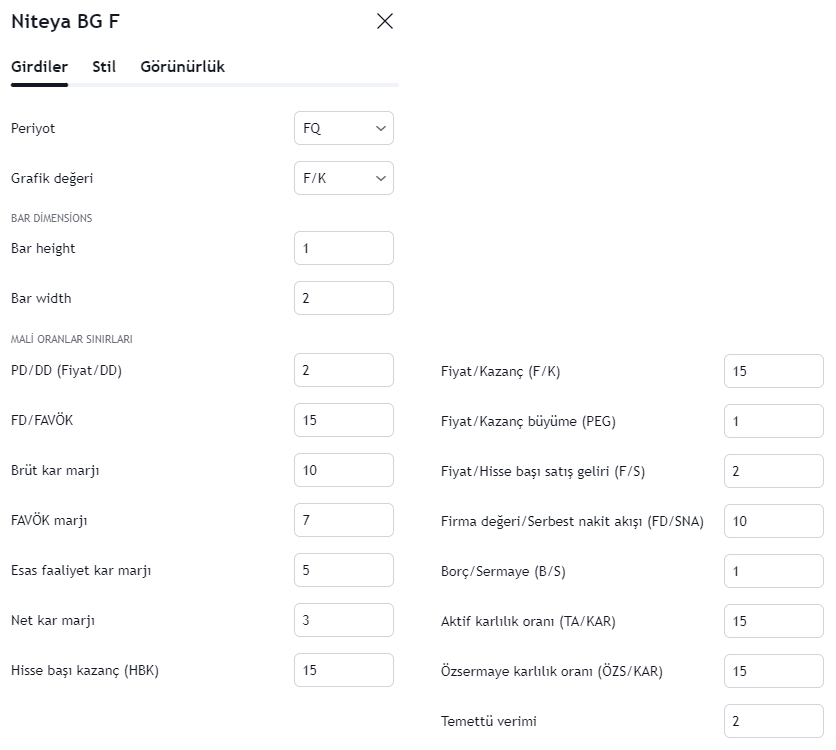
Task: Select the FD/FAVÖK input box
Action: coord(343,420)
